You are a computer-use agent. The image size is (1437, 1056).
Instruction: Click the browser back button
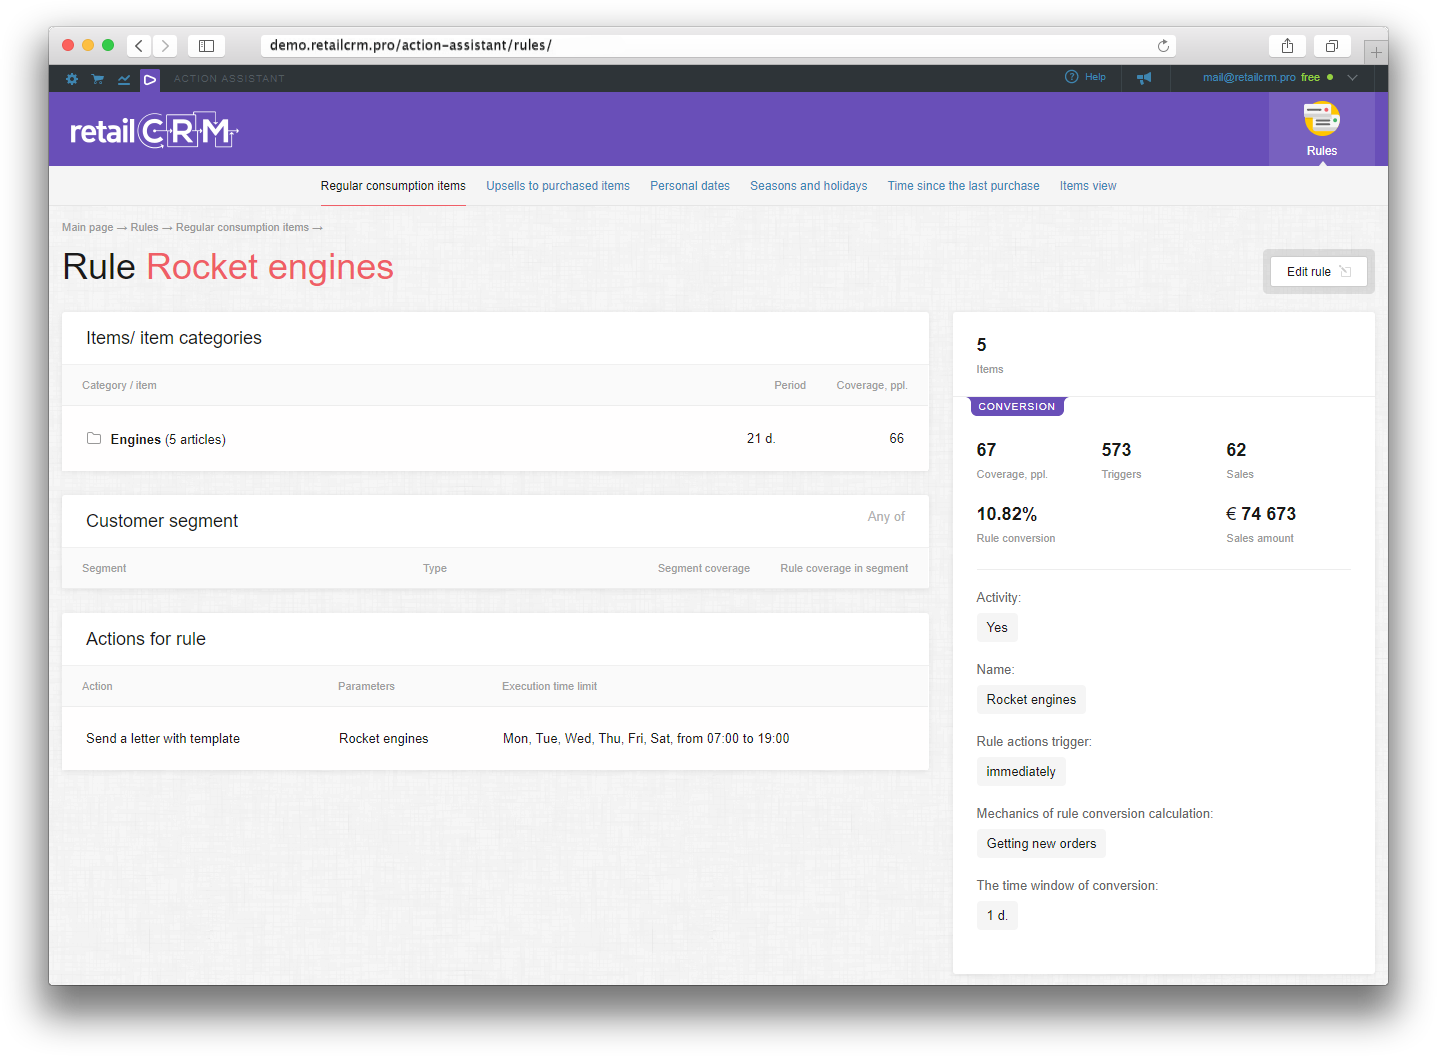[139, 46]
